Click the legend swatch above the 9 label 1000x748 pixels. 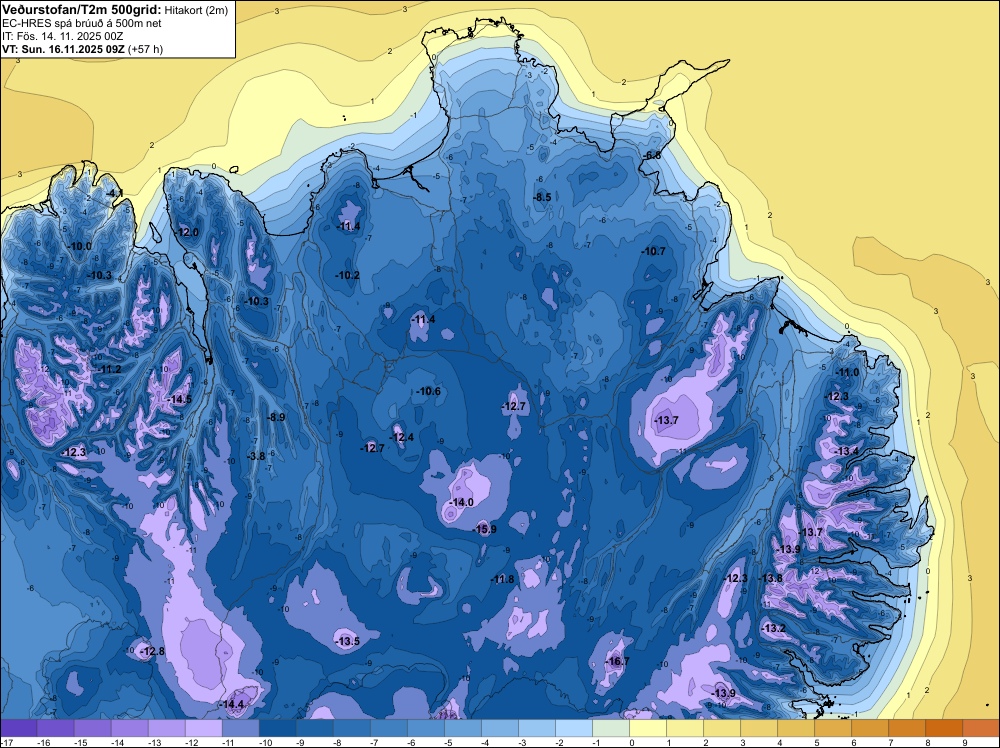tap(980, 728)
